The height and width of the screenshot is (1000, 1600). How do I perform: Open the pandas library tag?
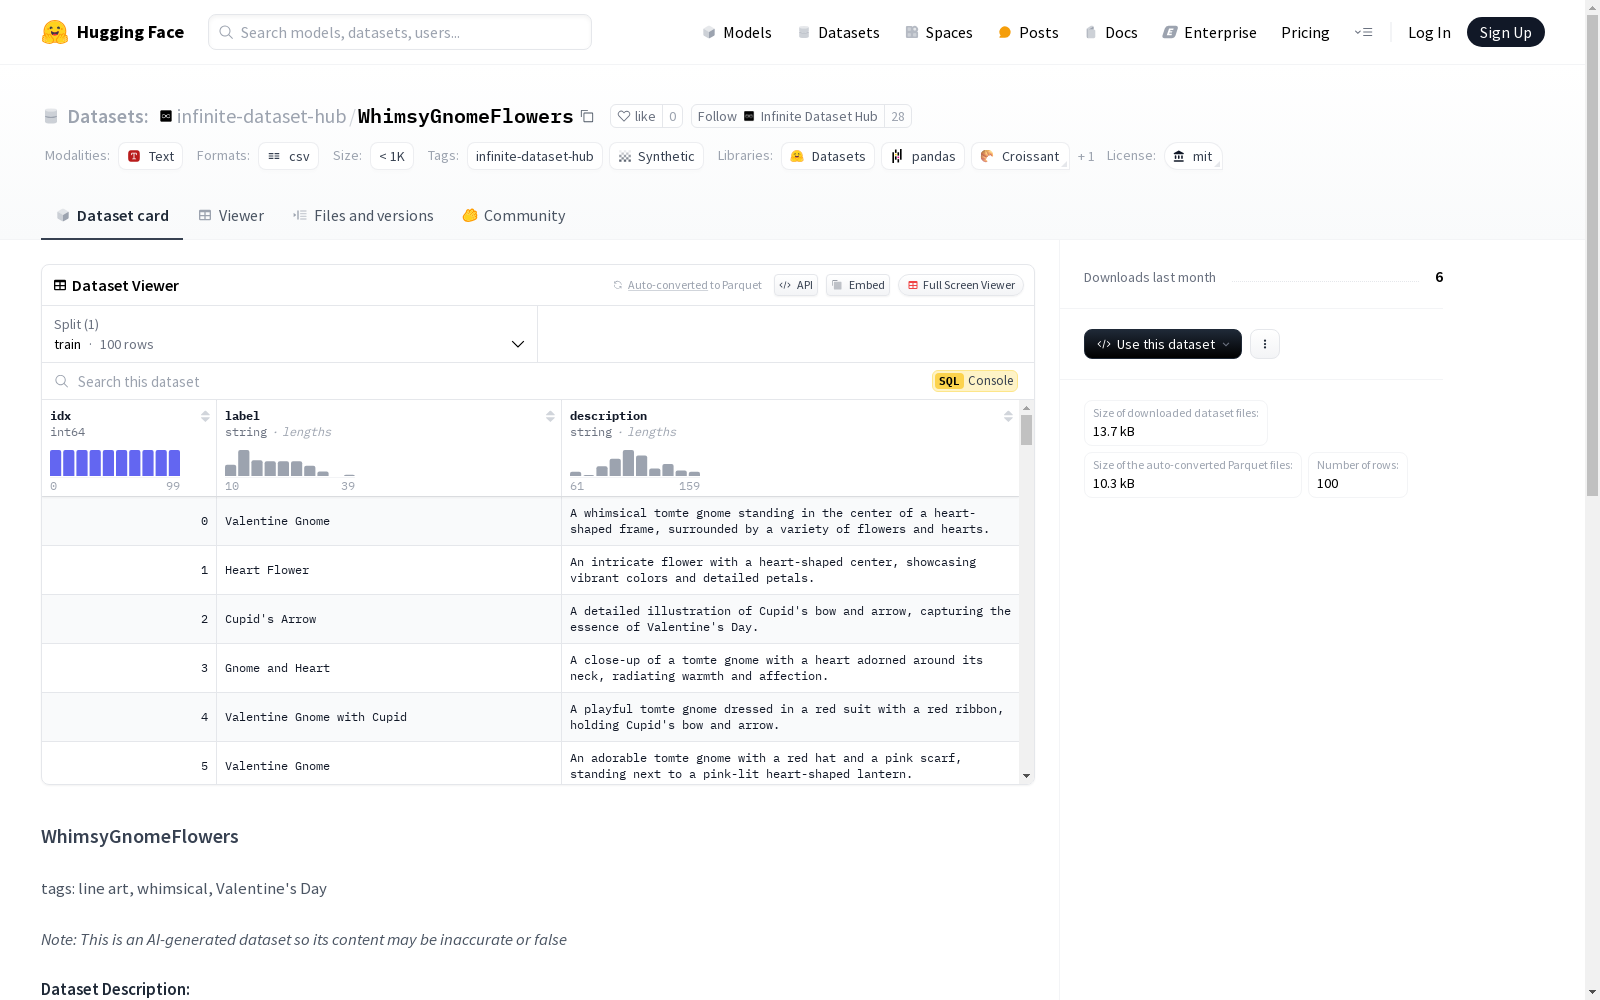923,156
